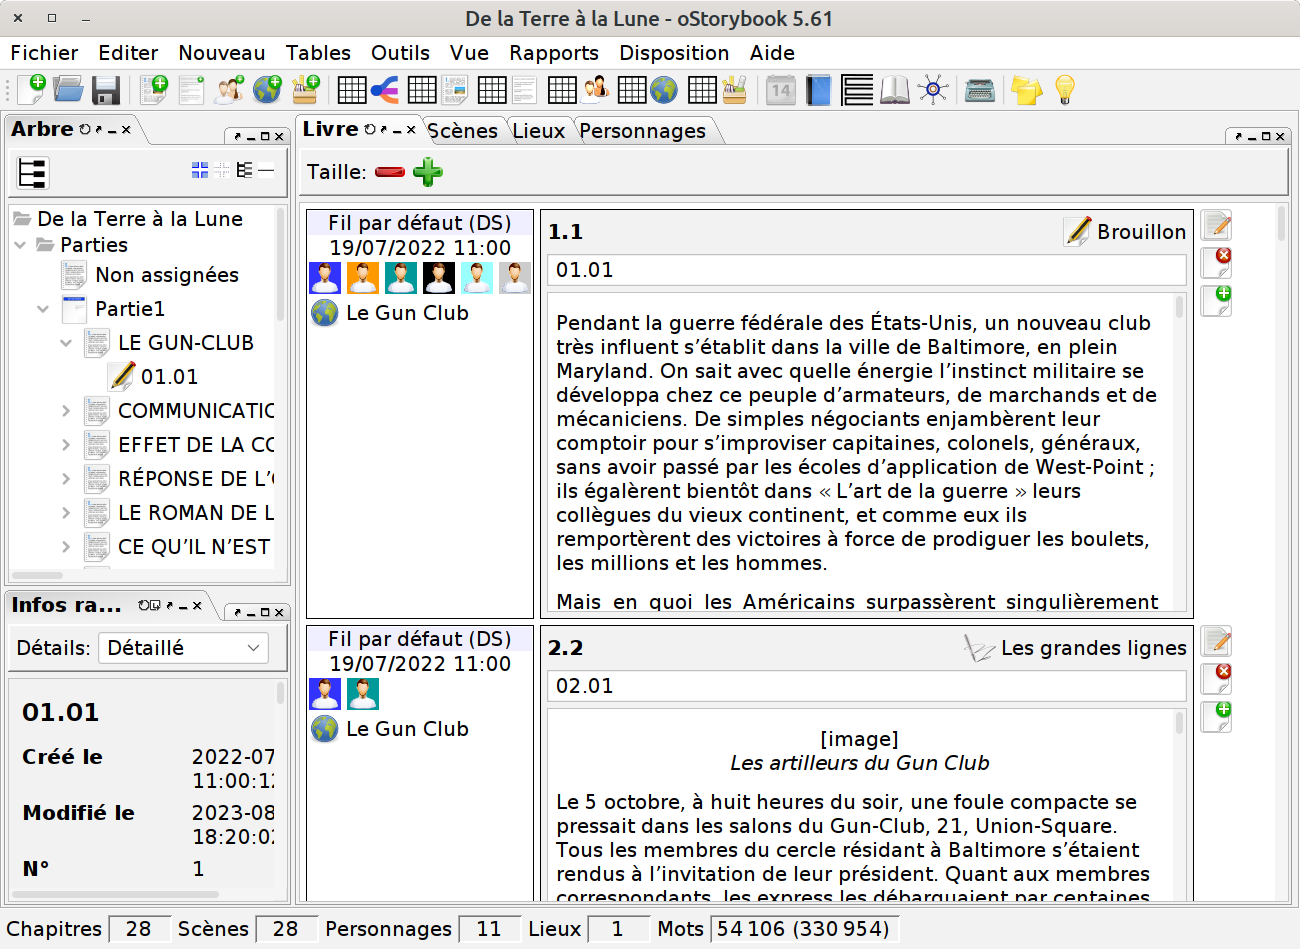Edit scene 2.2 pencil icon
Screen dimensions: 1300x949
[x=1217, y=641]
